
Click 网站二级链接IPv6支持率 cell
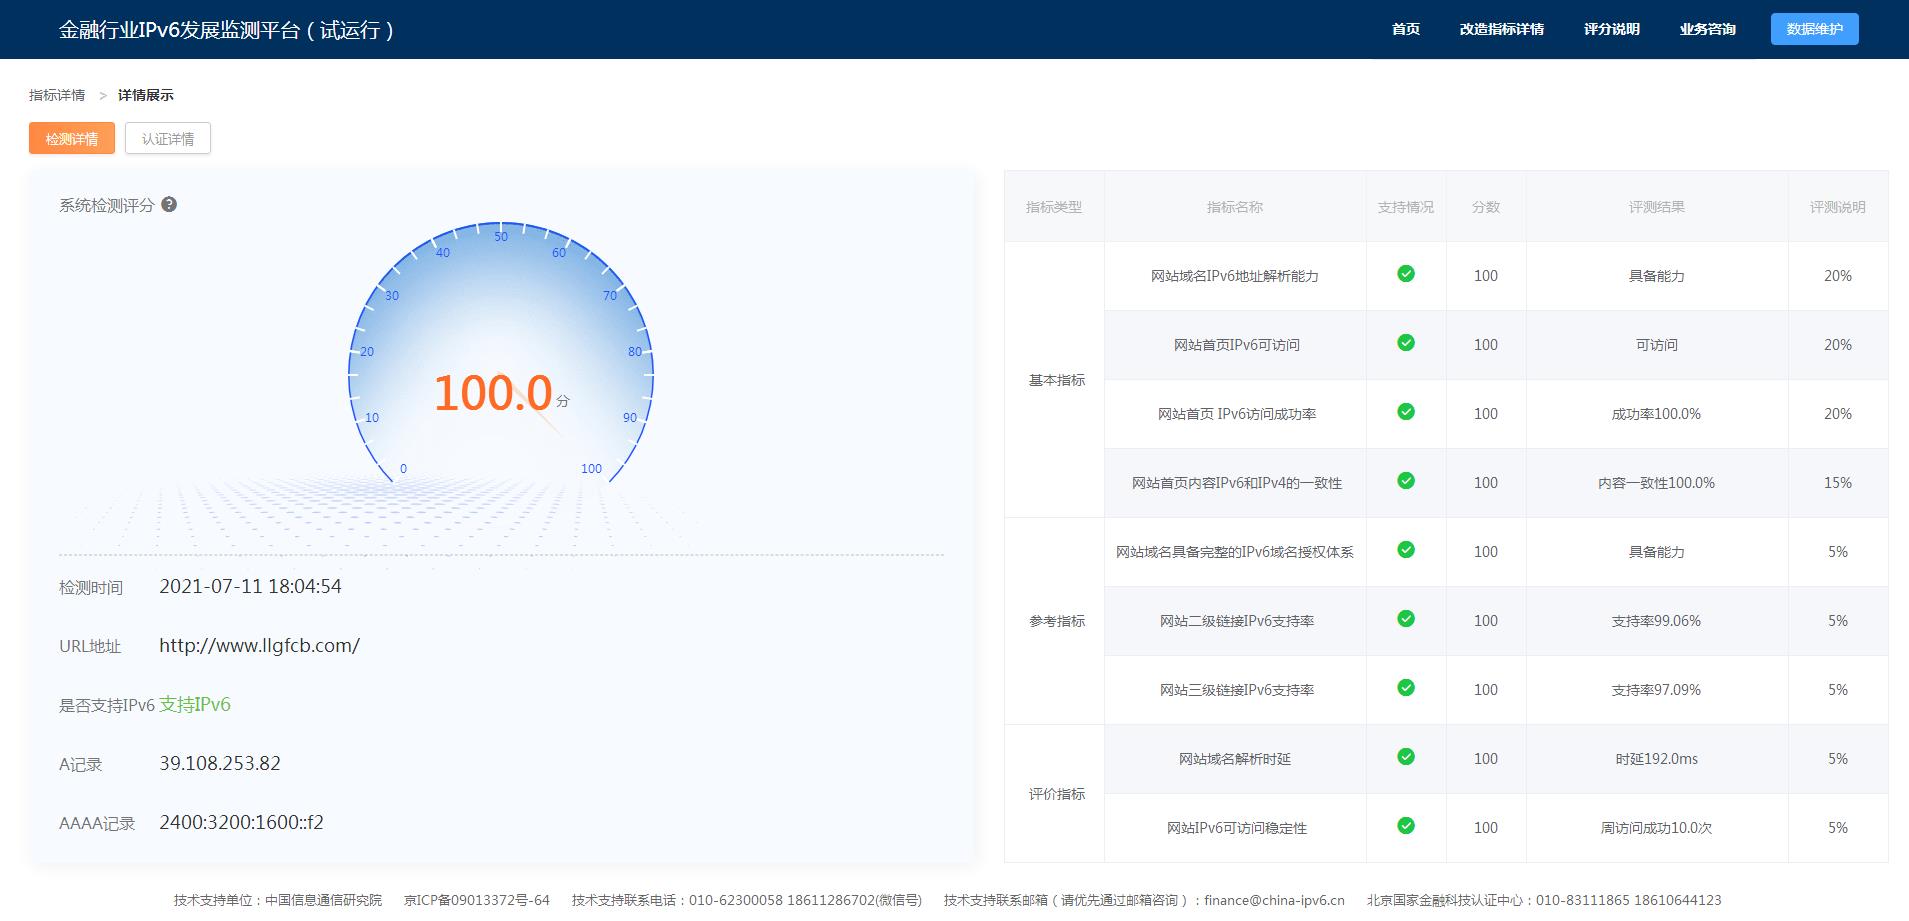[x=1236, y=621]
